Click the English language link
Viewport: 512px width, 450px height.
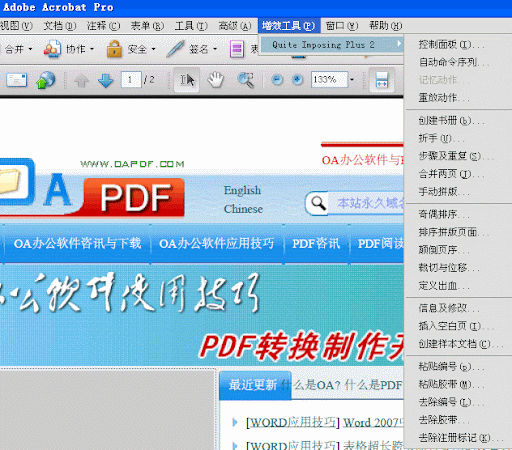click(x=242, y=190)
